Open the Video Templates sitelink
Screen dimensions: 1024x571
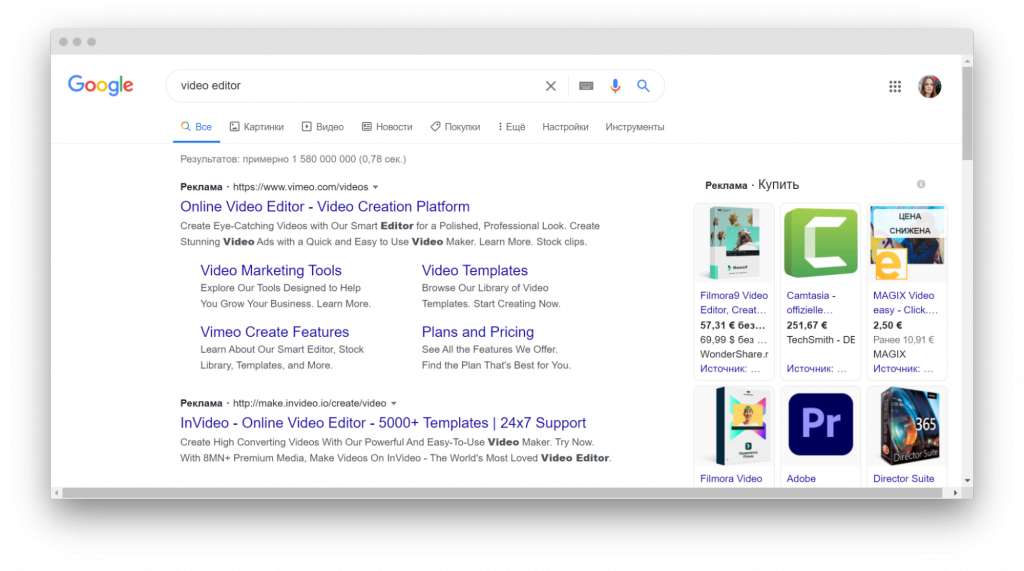tap(474, 270)
